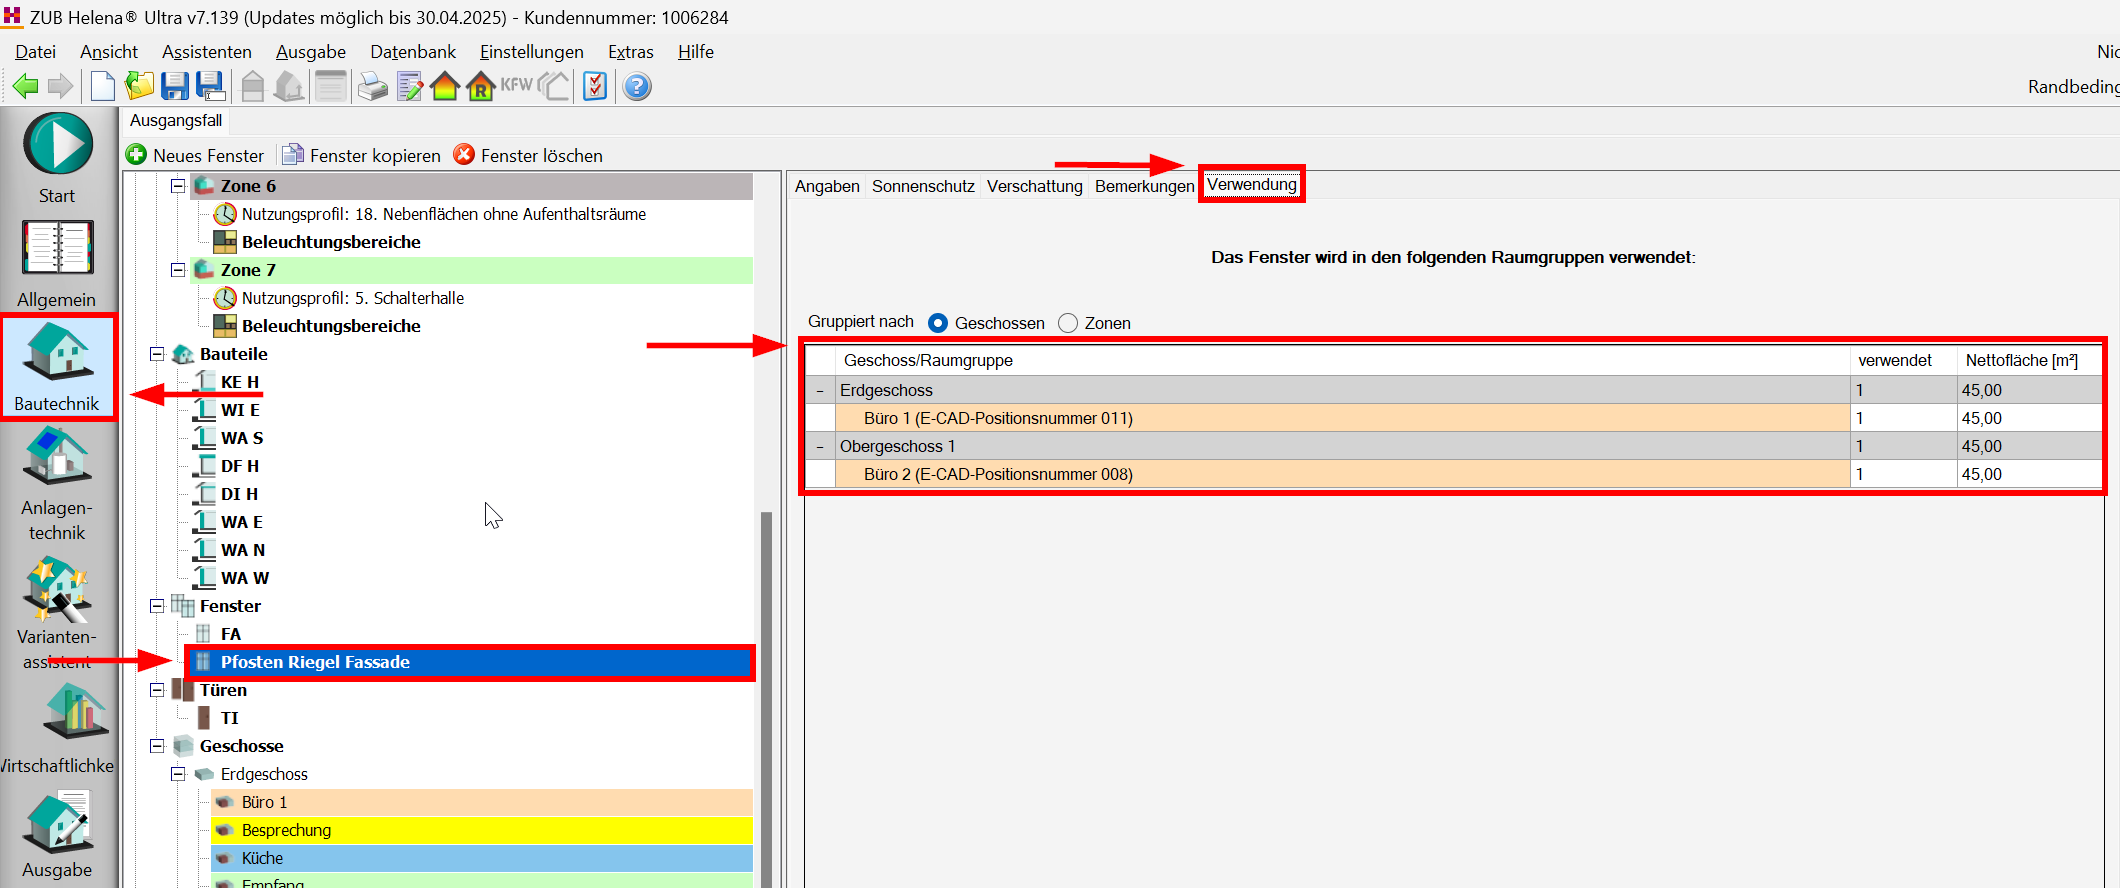
Task: Click the Fenster kopieren button
Action: (x=361, y=155)
